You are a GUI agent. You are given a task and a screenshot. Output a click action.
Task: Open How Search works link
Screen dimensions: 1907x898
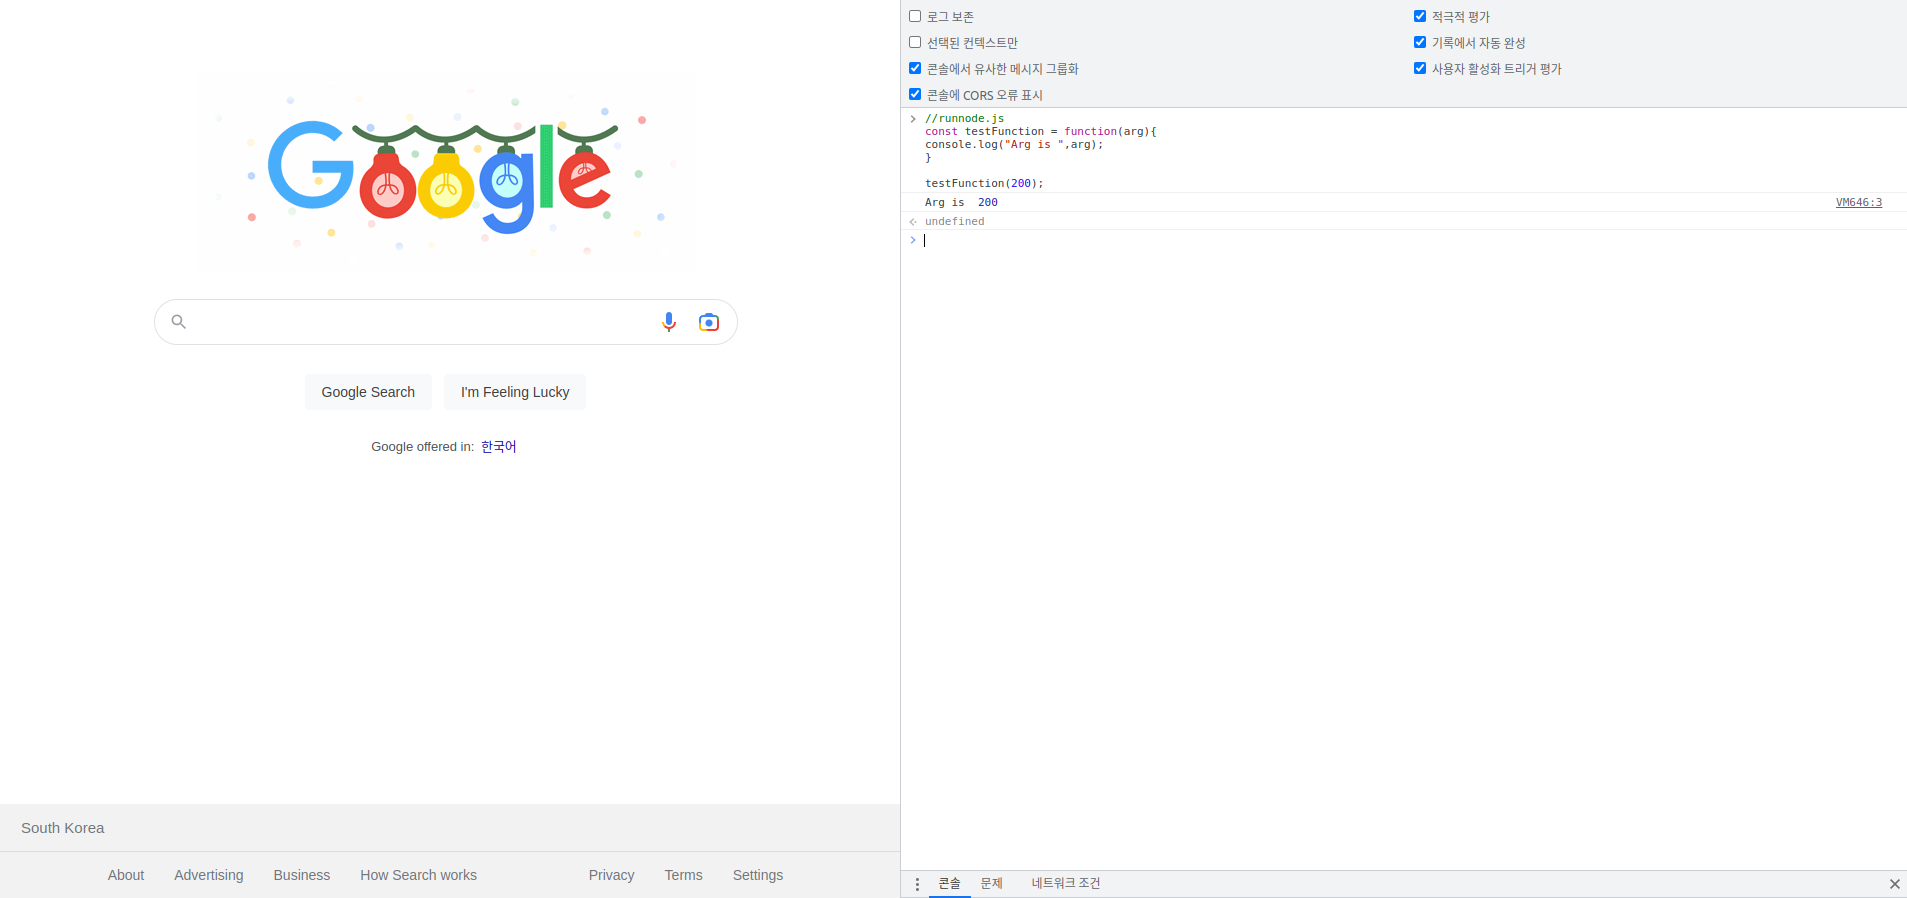(x=419, y=875)
